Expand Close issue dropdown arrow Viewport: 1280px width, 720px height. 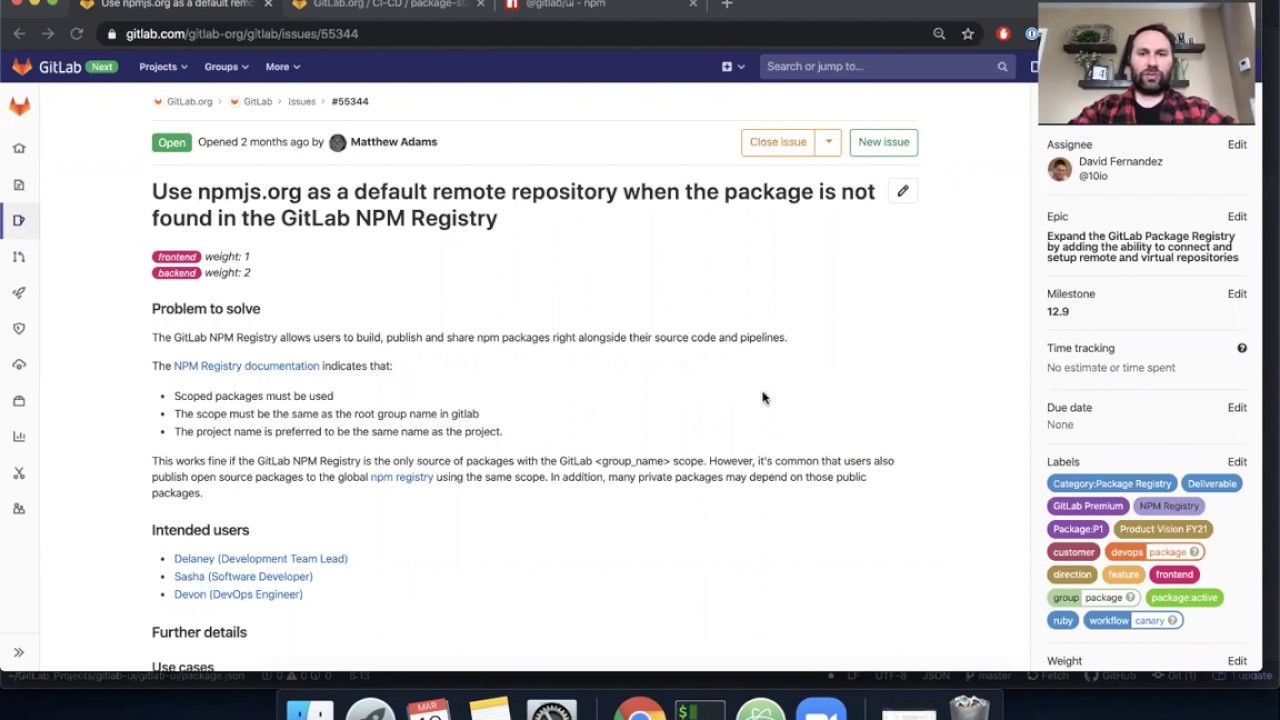point(829,142)
